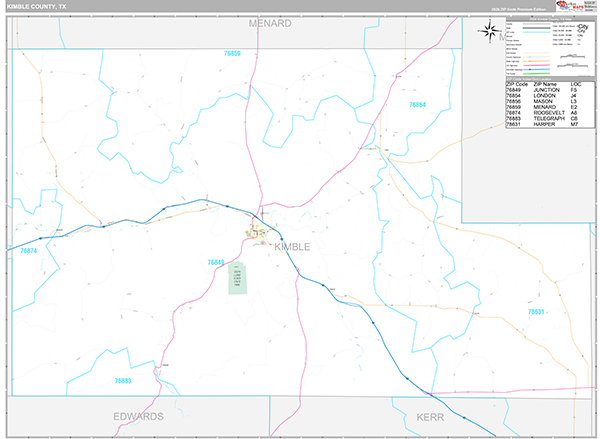The width and height of the screenshot is (600, 439).
Task: Click the 78631 ZIP label on east side
Action: [539, 312]
